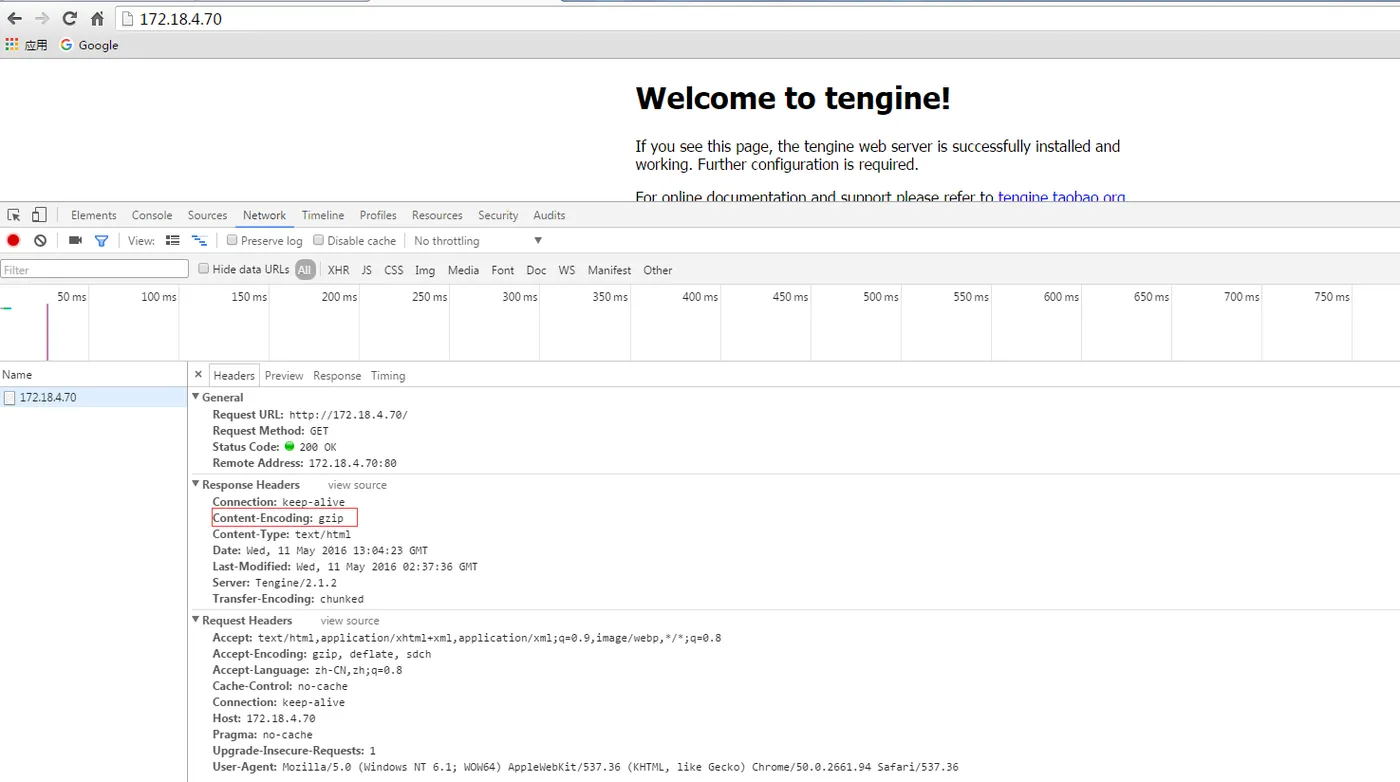Switch to large request rows view
1400x782 pixels.
point(173,241)
